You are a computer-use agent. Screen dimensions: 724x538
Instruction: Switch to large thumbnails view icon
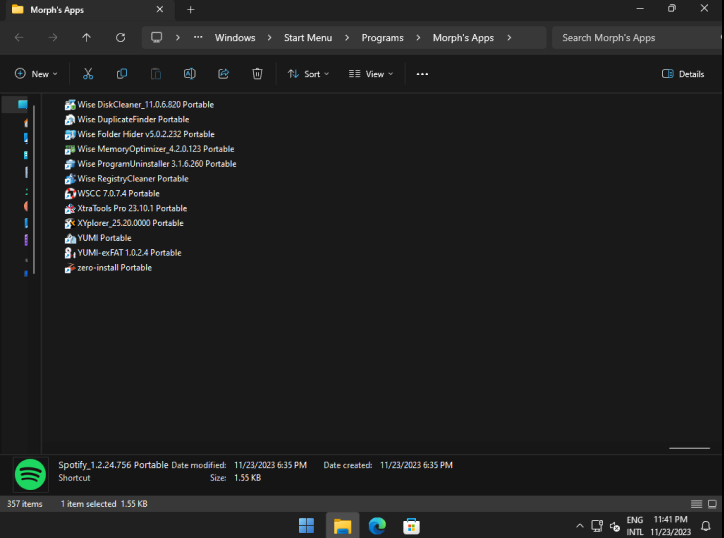click(x=712, y=504)
